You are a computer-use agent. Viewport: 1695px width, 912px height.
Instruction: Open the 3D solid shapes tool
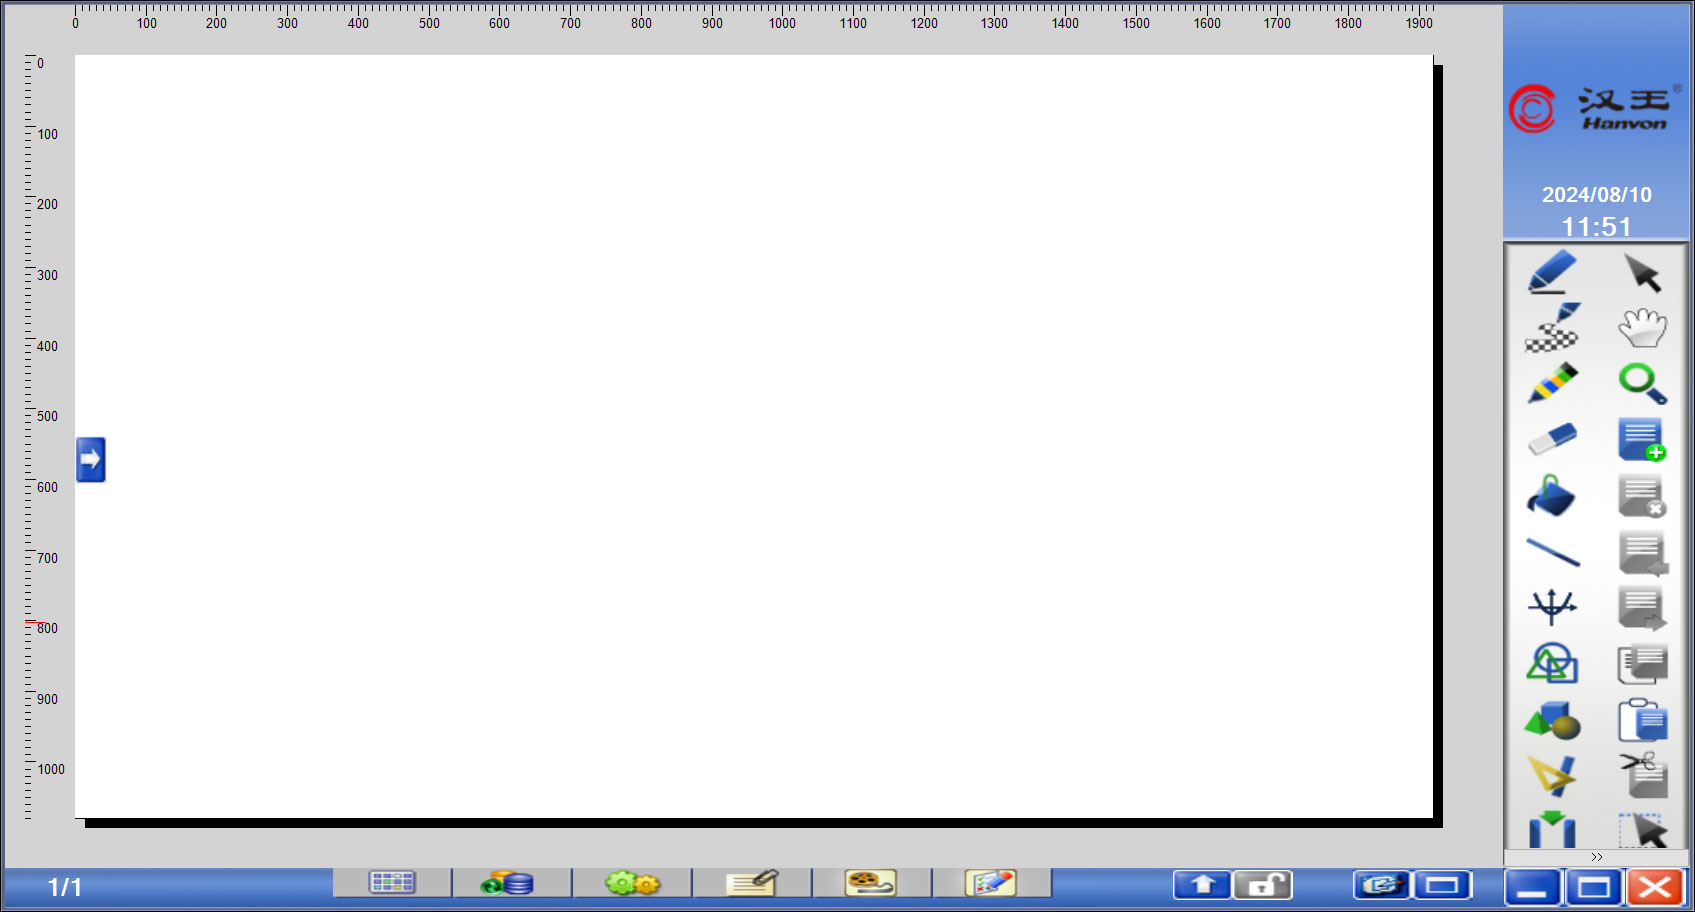pyautogui.click(x=1552, y=720)
